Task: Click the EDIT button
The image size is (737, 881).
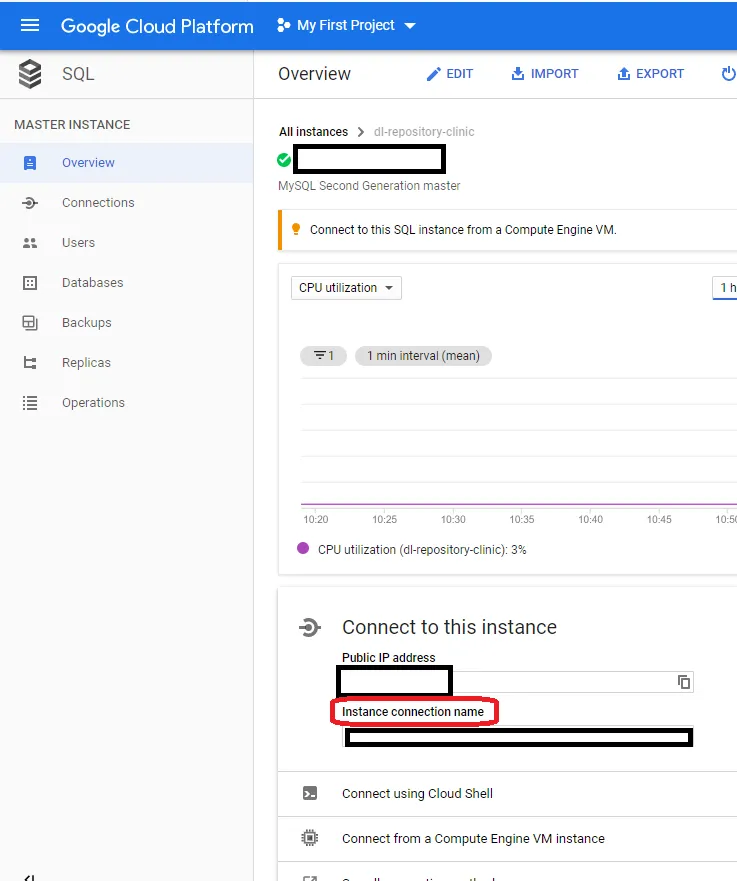Action: [449, 74]
